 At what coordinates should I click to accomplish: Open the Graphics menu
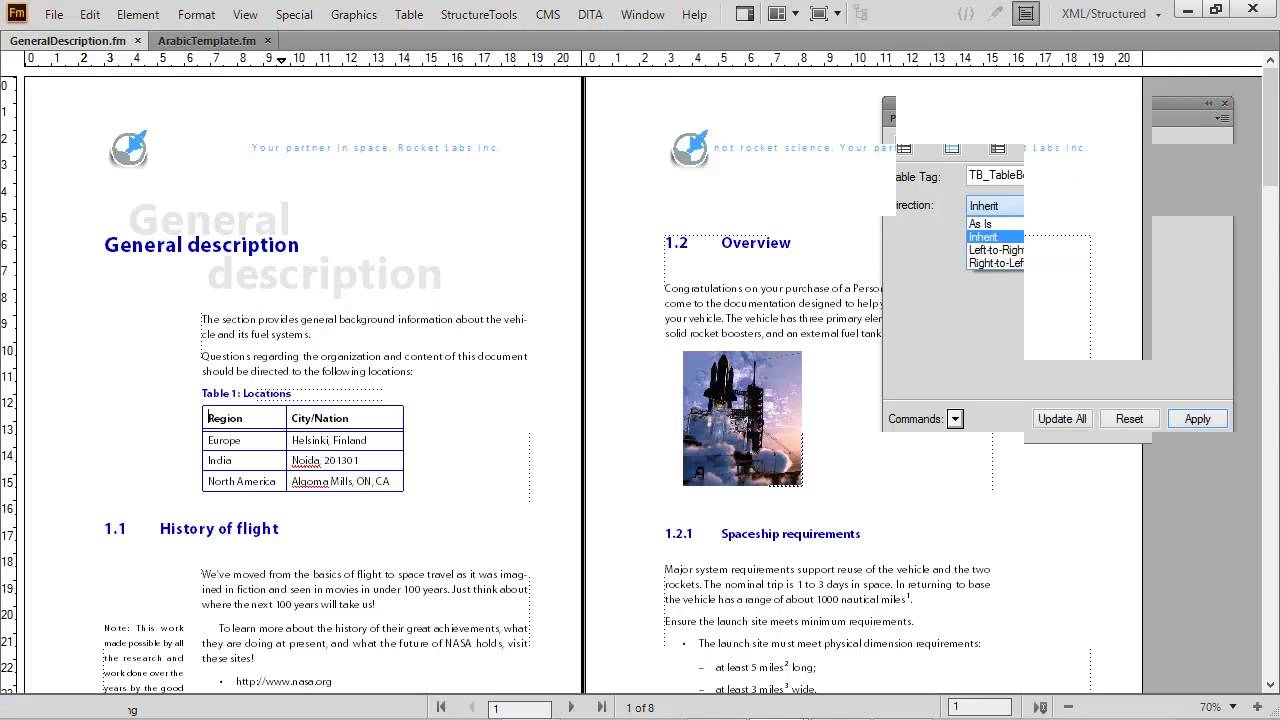354,14
